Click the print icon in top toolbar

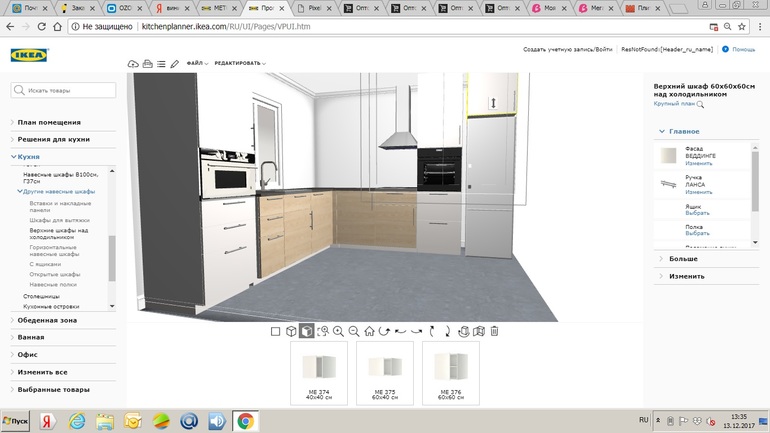(147, 64)
